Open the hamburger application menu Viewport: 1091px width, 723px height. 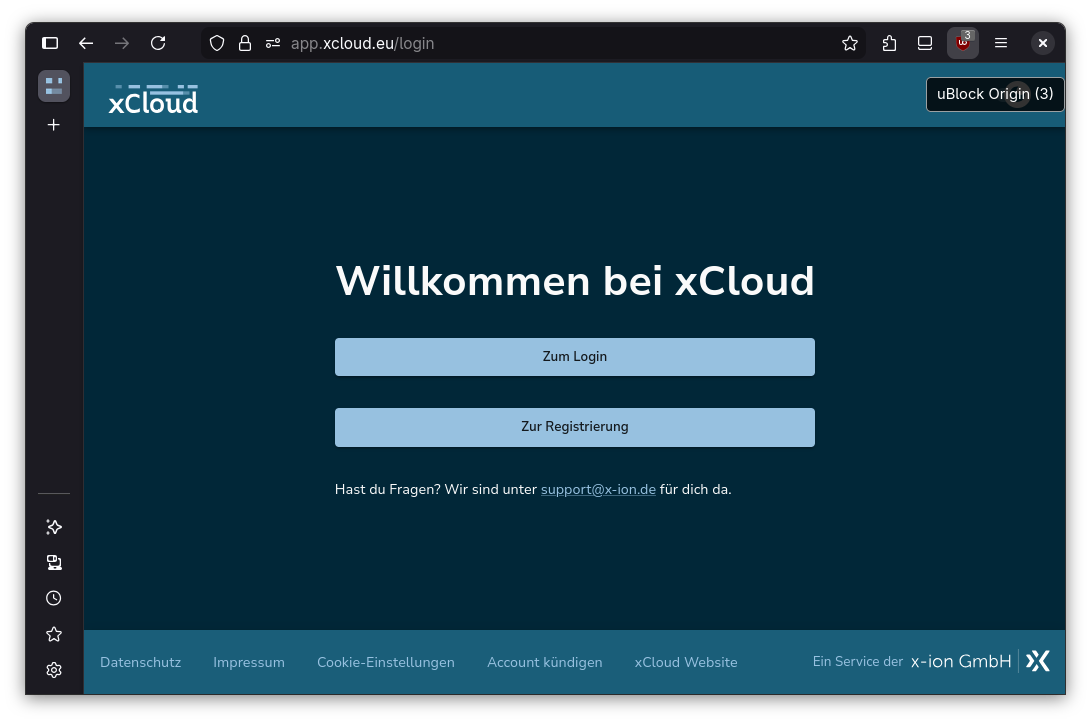[x=1000, y=43]
